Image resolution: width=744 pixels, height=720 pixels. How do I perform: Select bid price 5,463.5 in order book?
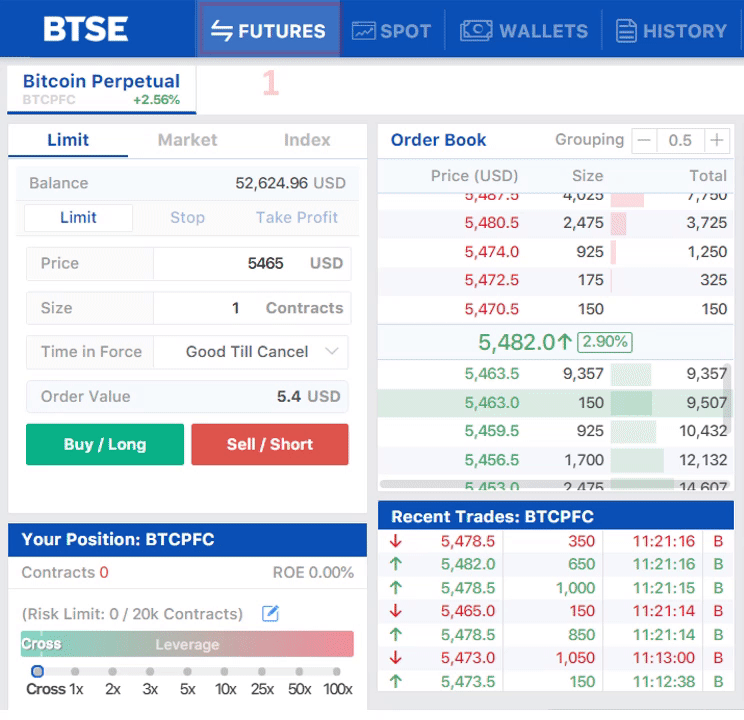[x=492, y=374]
